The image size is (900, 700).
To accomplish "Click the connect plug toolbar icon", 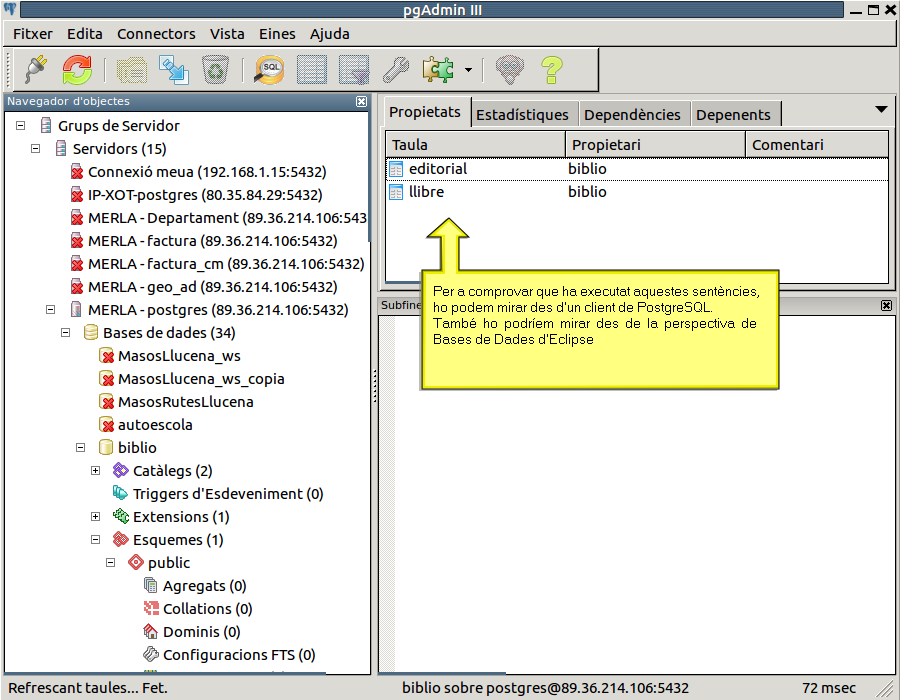I will click(x=36, y=69).
